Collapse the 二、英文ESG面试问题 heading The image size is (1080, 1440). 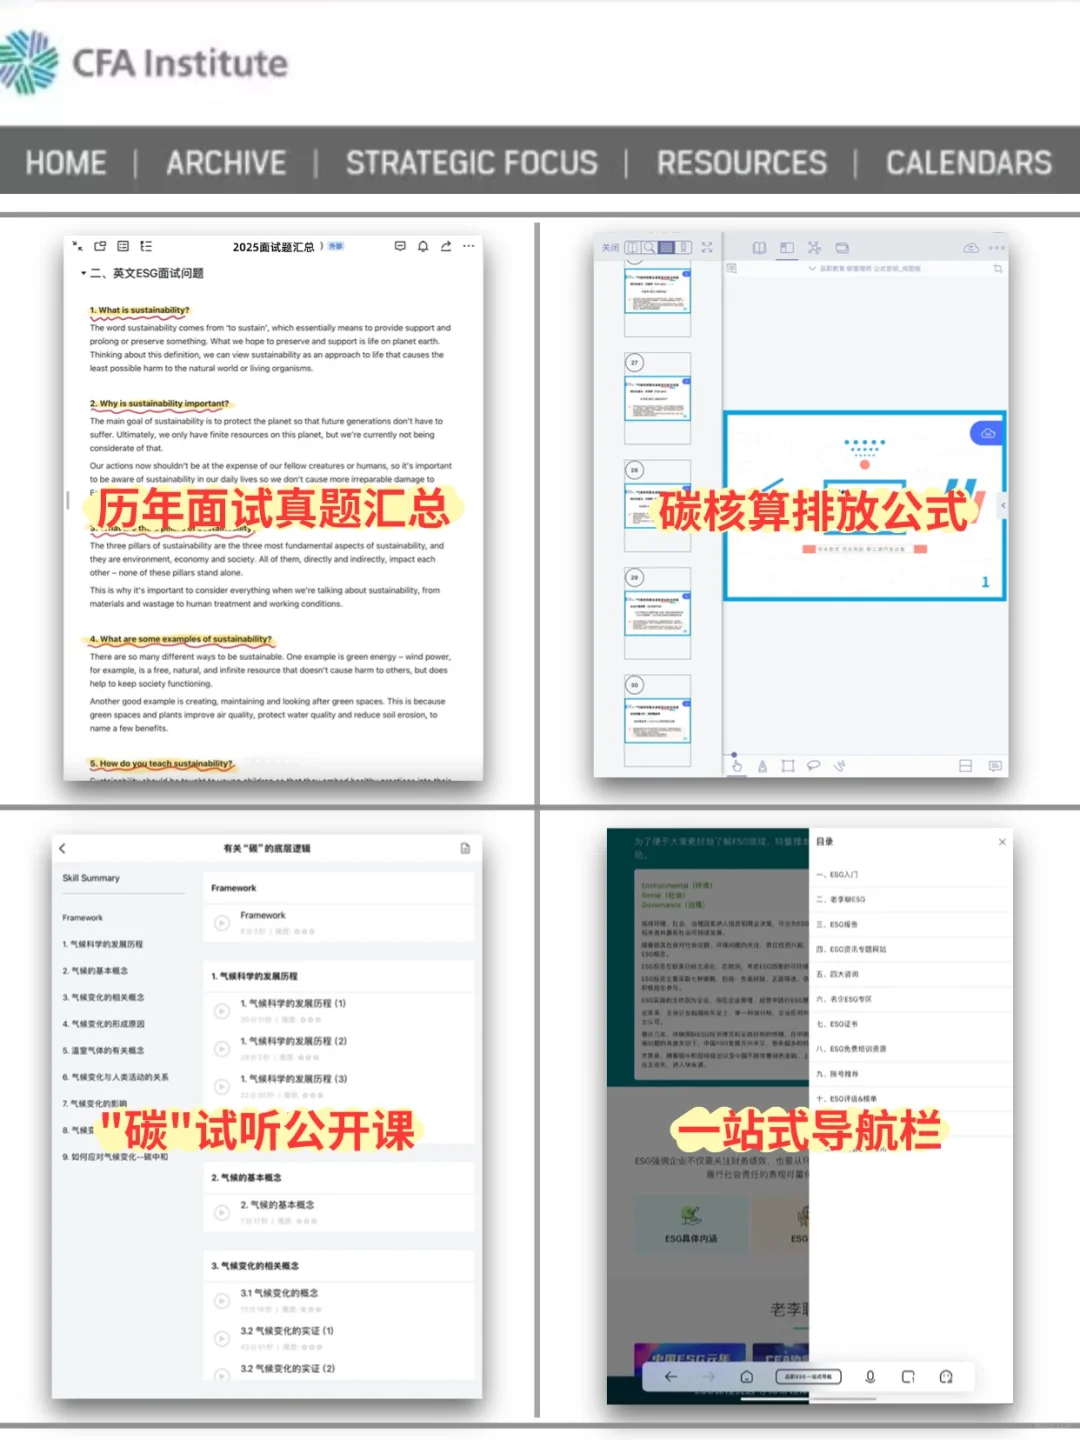click(83, 273)
